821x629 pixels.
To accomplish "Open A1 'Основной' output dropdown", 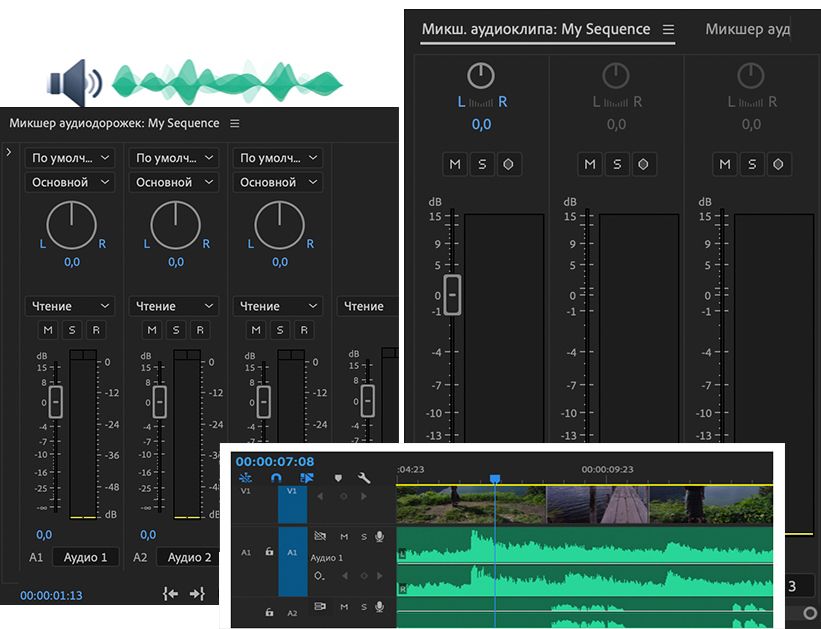I will click(70, 182).
